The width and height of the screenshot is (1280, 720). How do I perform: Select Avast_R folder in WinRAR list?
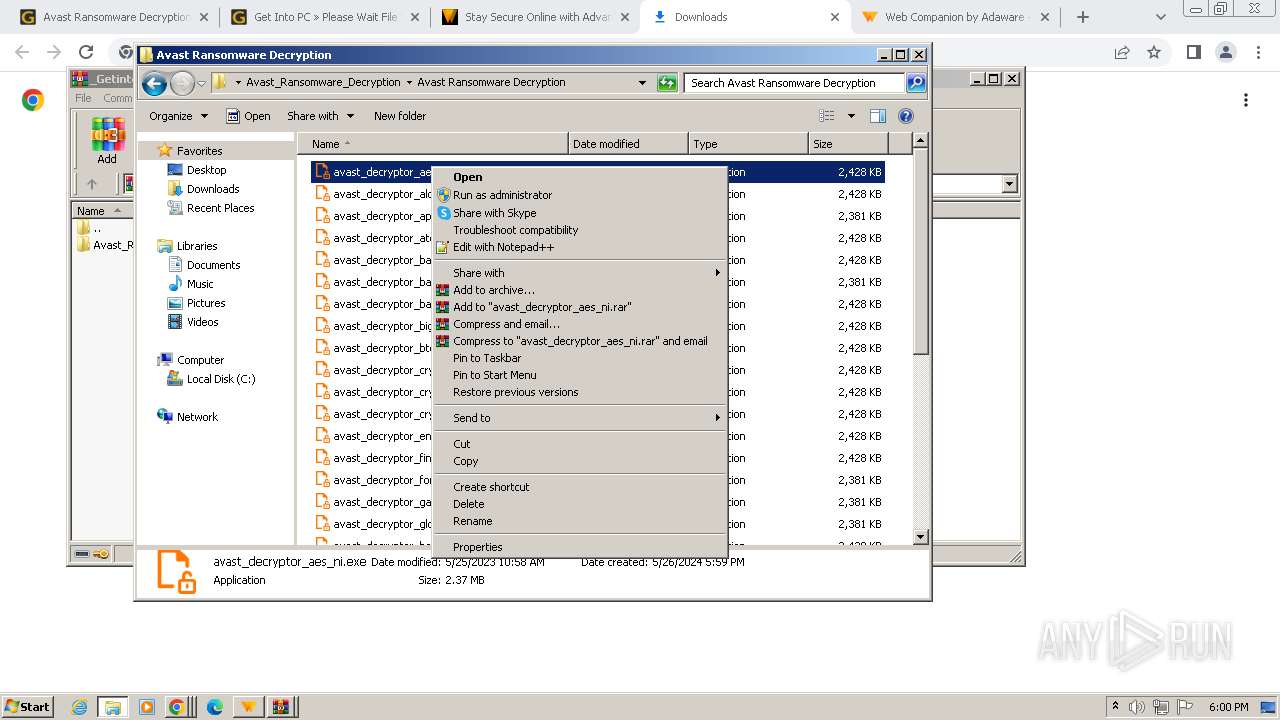(105, 245)
